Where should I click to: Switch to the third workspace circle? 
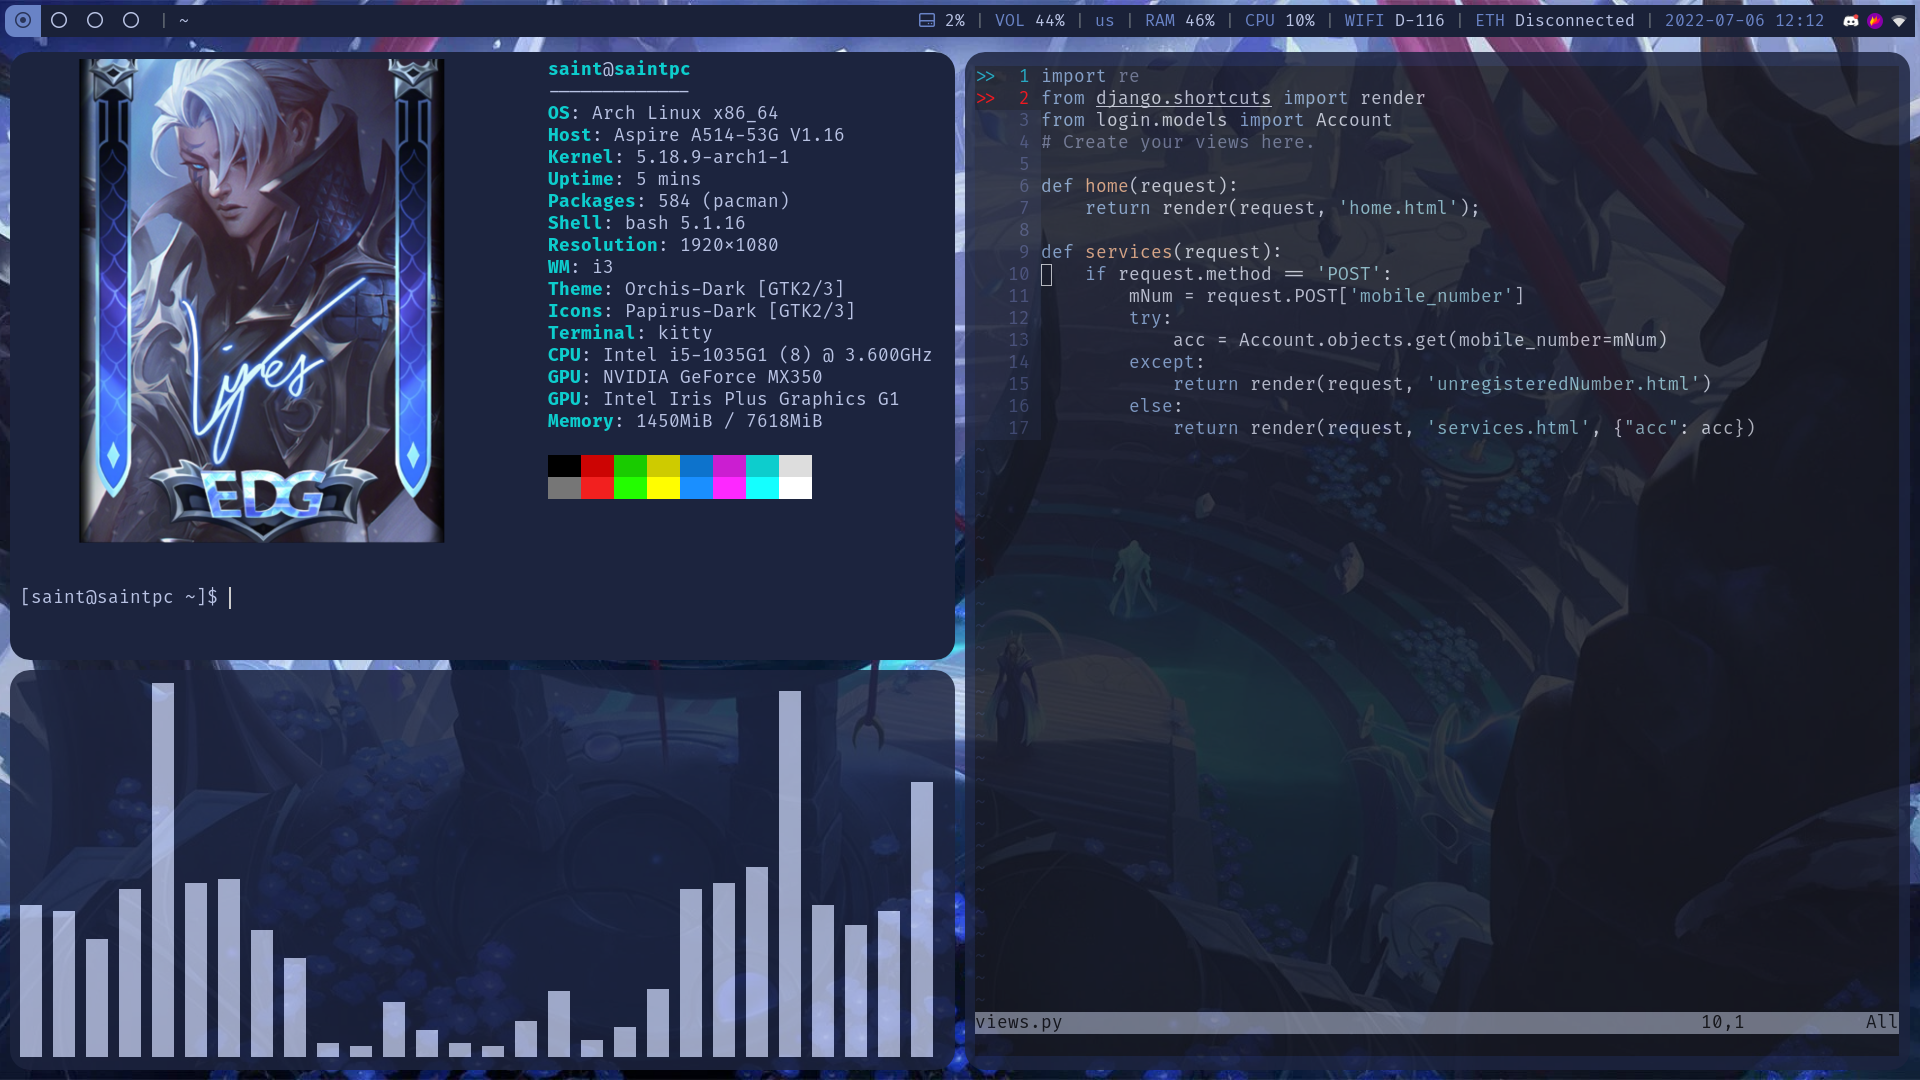pyautogui.click(x=95, y=20)
